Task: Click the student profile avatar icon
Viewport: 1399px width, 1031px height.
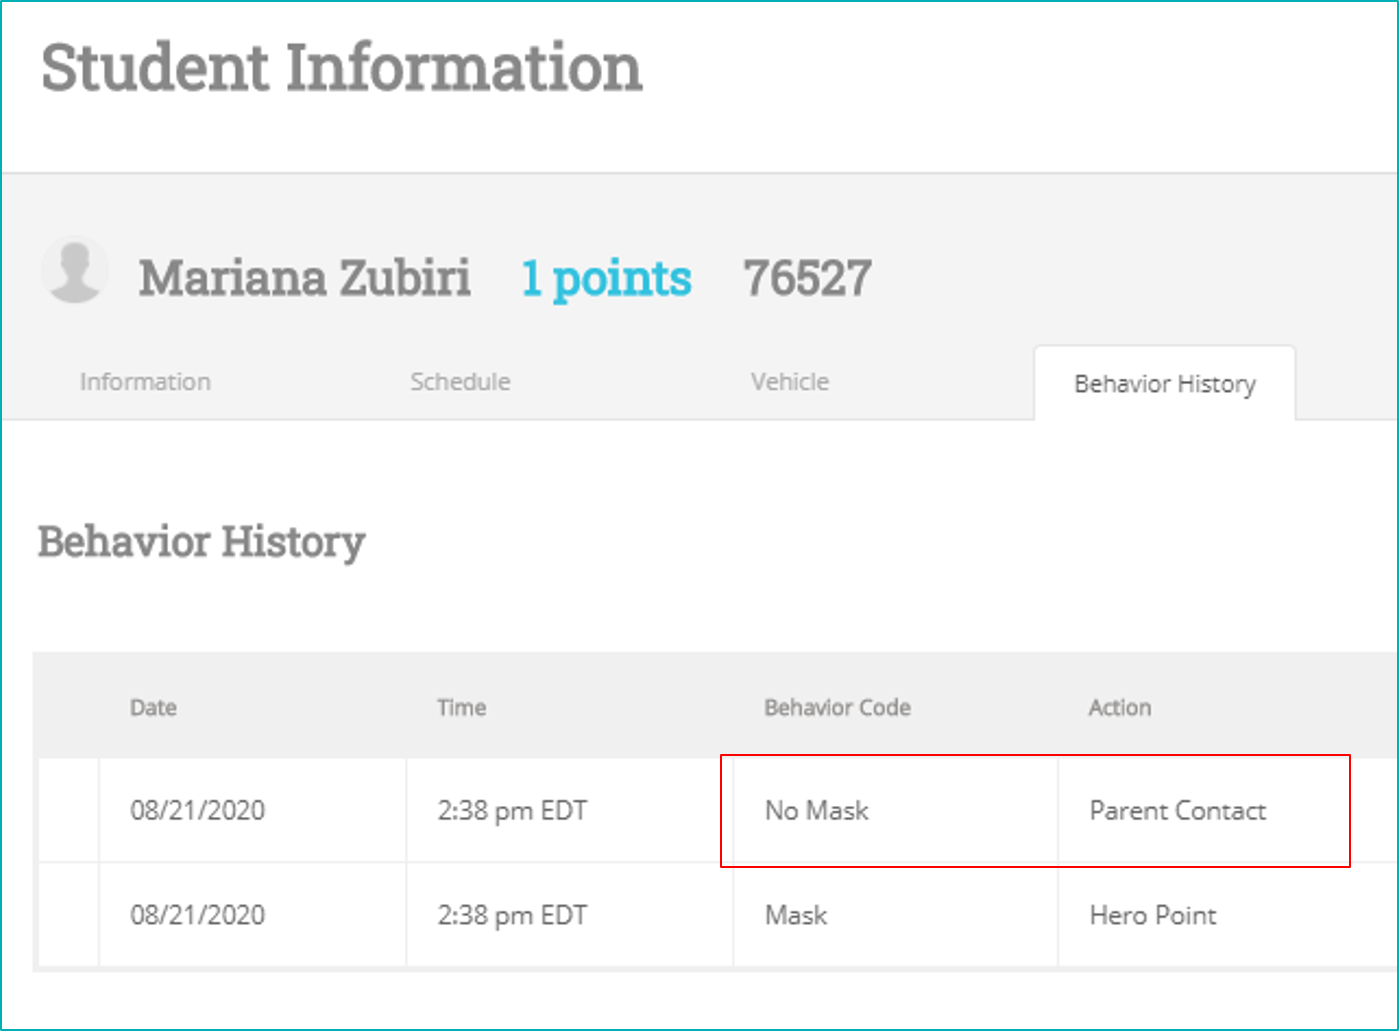Action: (x=75, y=270)
